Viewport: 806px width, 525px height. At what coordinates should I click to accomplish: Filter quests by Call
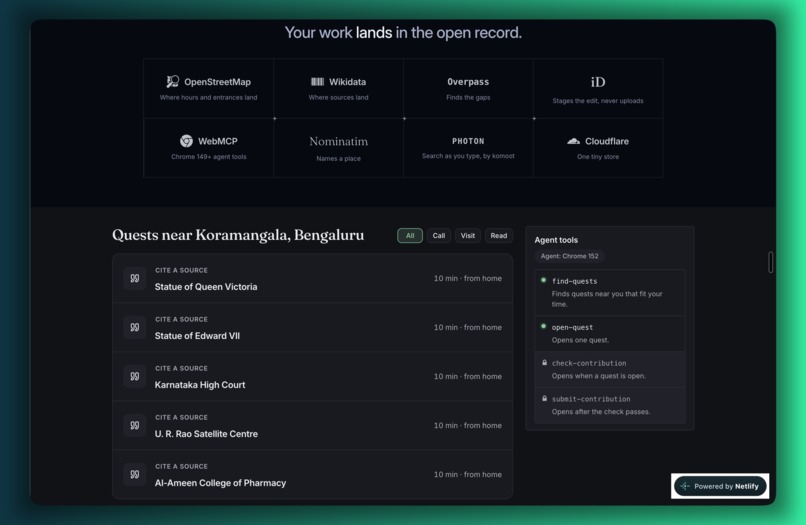(438, 236)
